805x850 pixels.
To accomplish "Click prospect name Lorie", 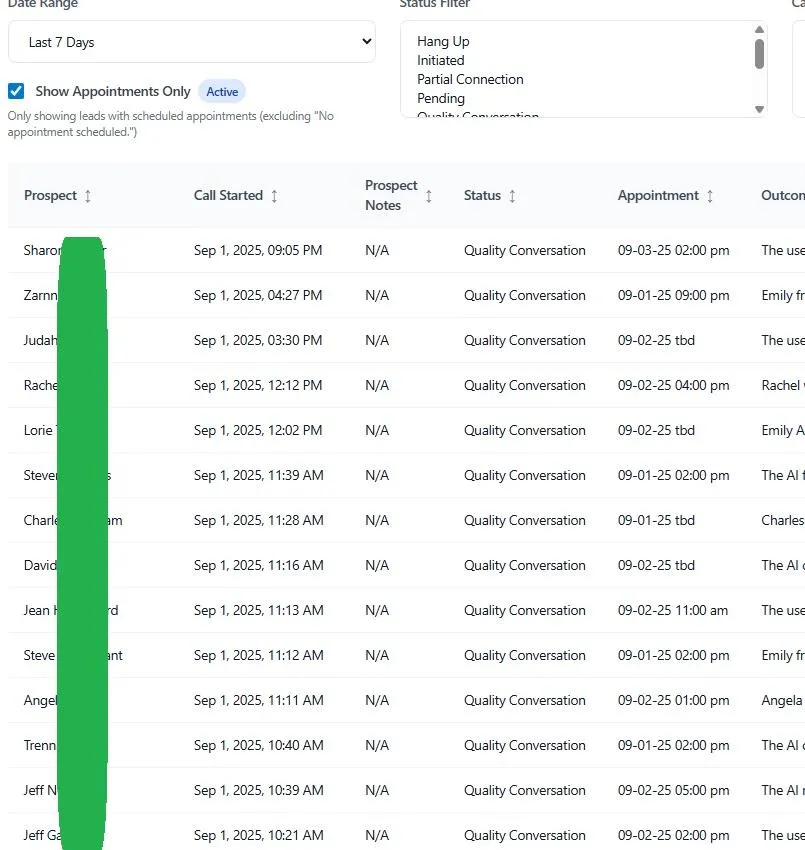I will [x=39, y=430].
